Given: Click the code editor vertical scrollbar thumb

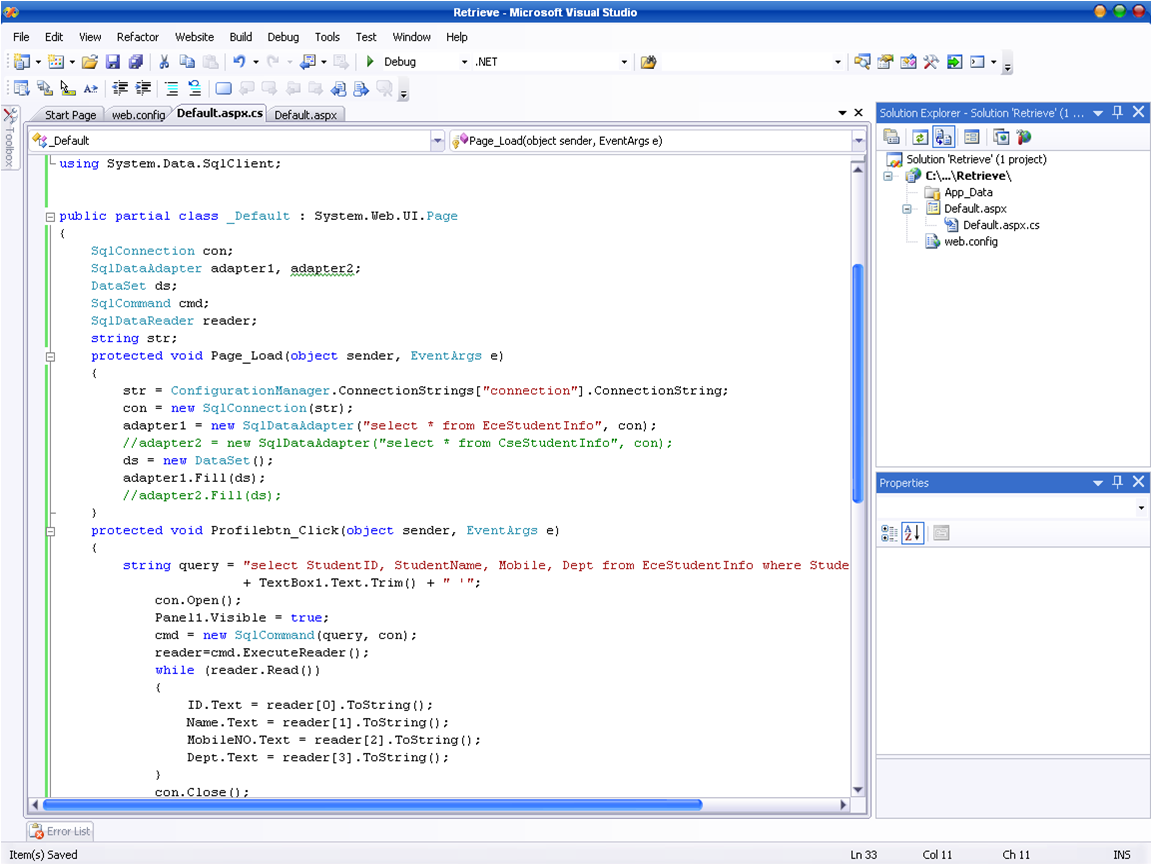Looking at the screenshot, I should (857, 384).
